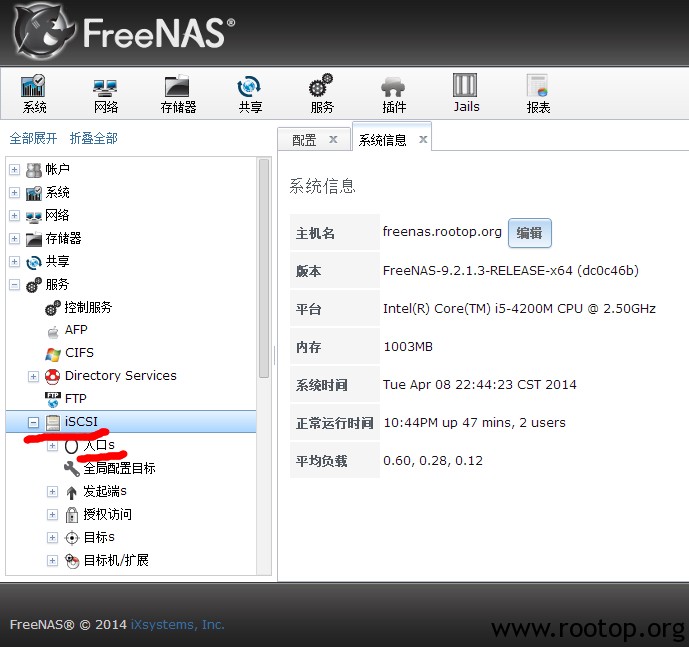Viewport: 689px width, 647px height.
Task: Click the 目标机/扩展 icon
Action: pyautogui.click(x=72, y=561)
